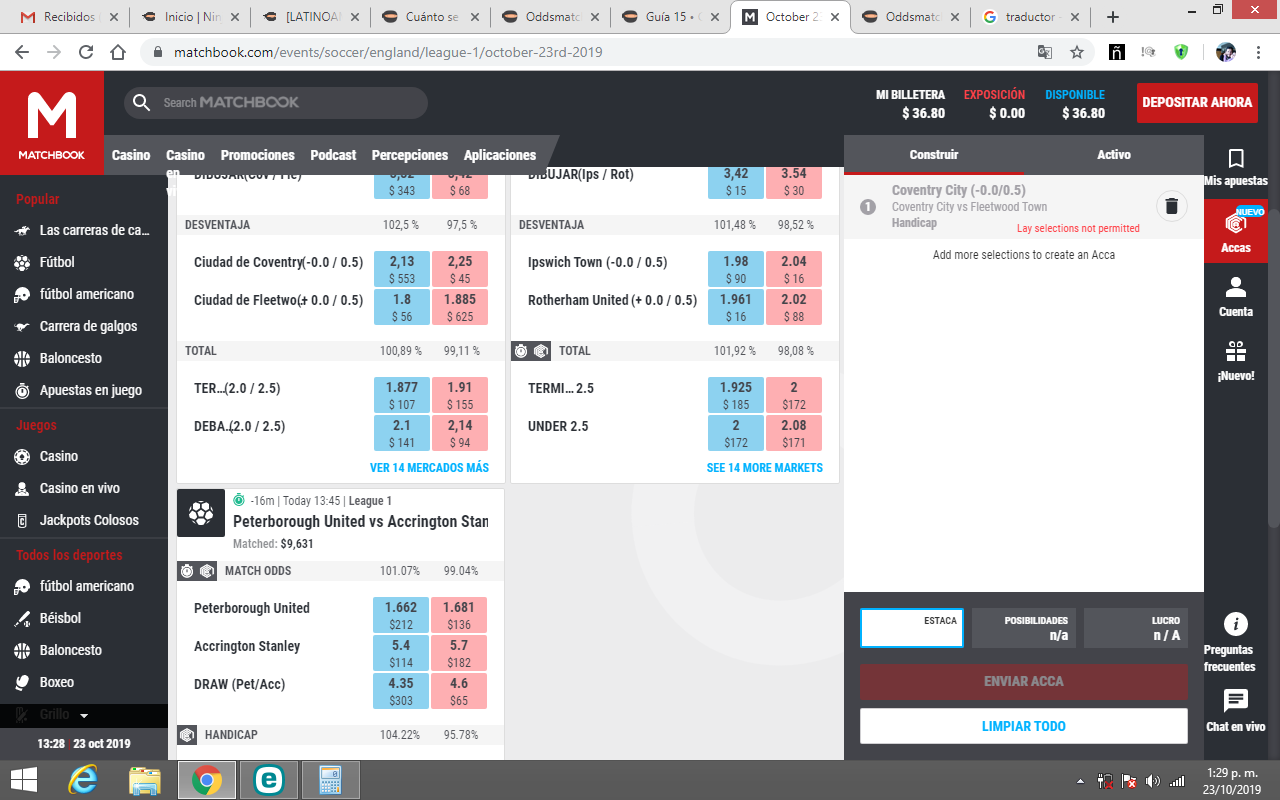Open the Promociones menu item
Image resolution: width=1280 pixels, height=800 pixels.
(258, 155)
